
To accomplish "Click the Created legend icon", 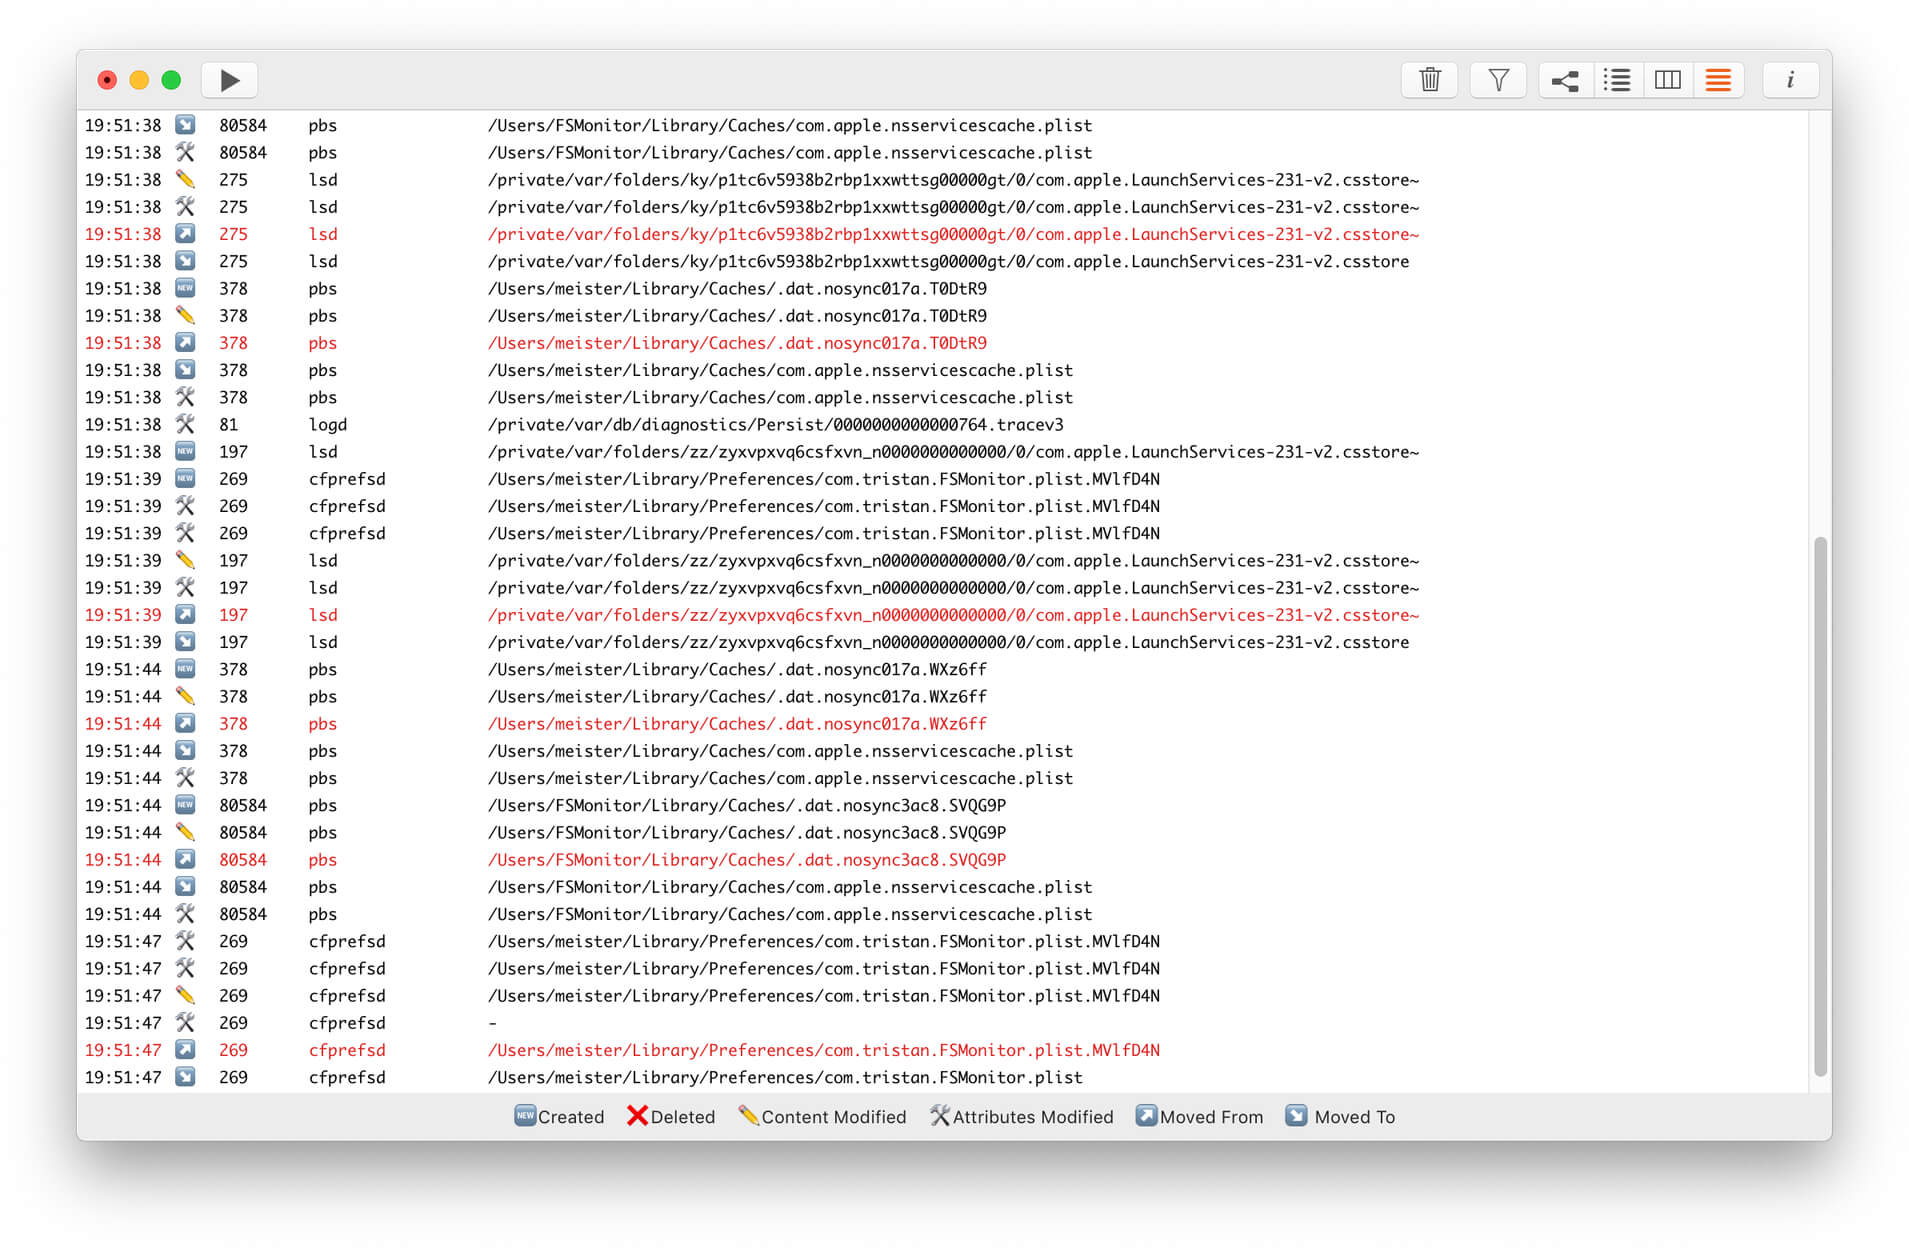I will (525, 1115).
